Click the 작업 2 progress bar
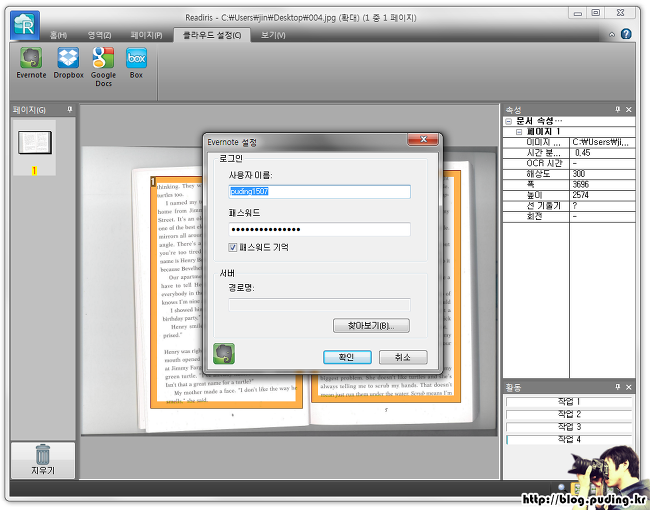The image size is (650, 510). (x=569, y=414)
